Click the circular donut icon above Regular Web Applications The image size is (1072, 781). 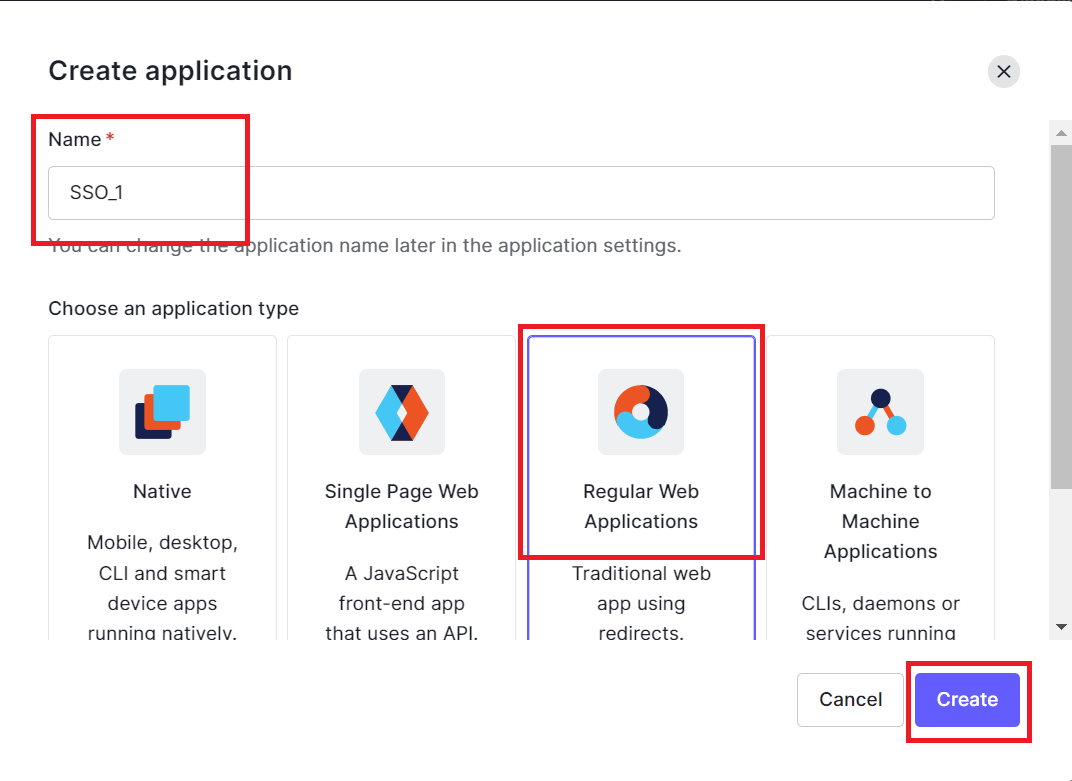pos(641,412)
